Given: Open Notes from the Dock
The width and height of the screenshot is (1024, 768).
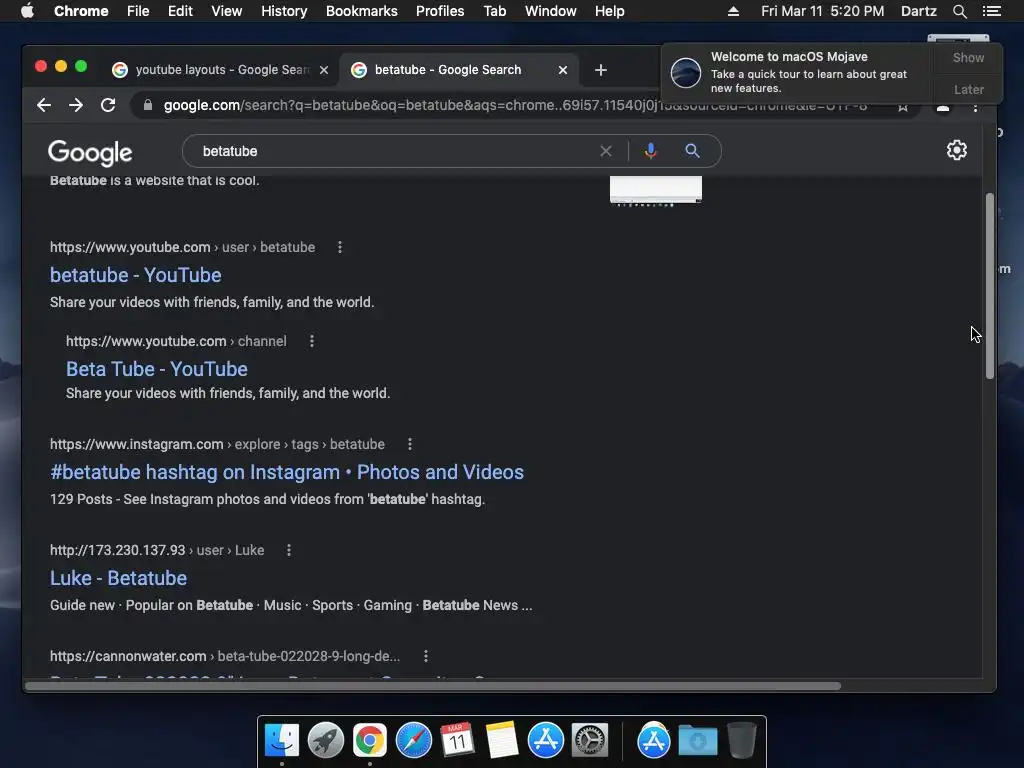Looking at the screenshot, I should point(502,741).
